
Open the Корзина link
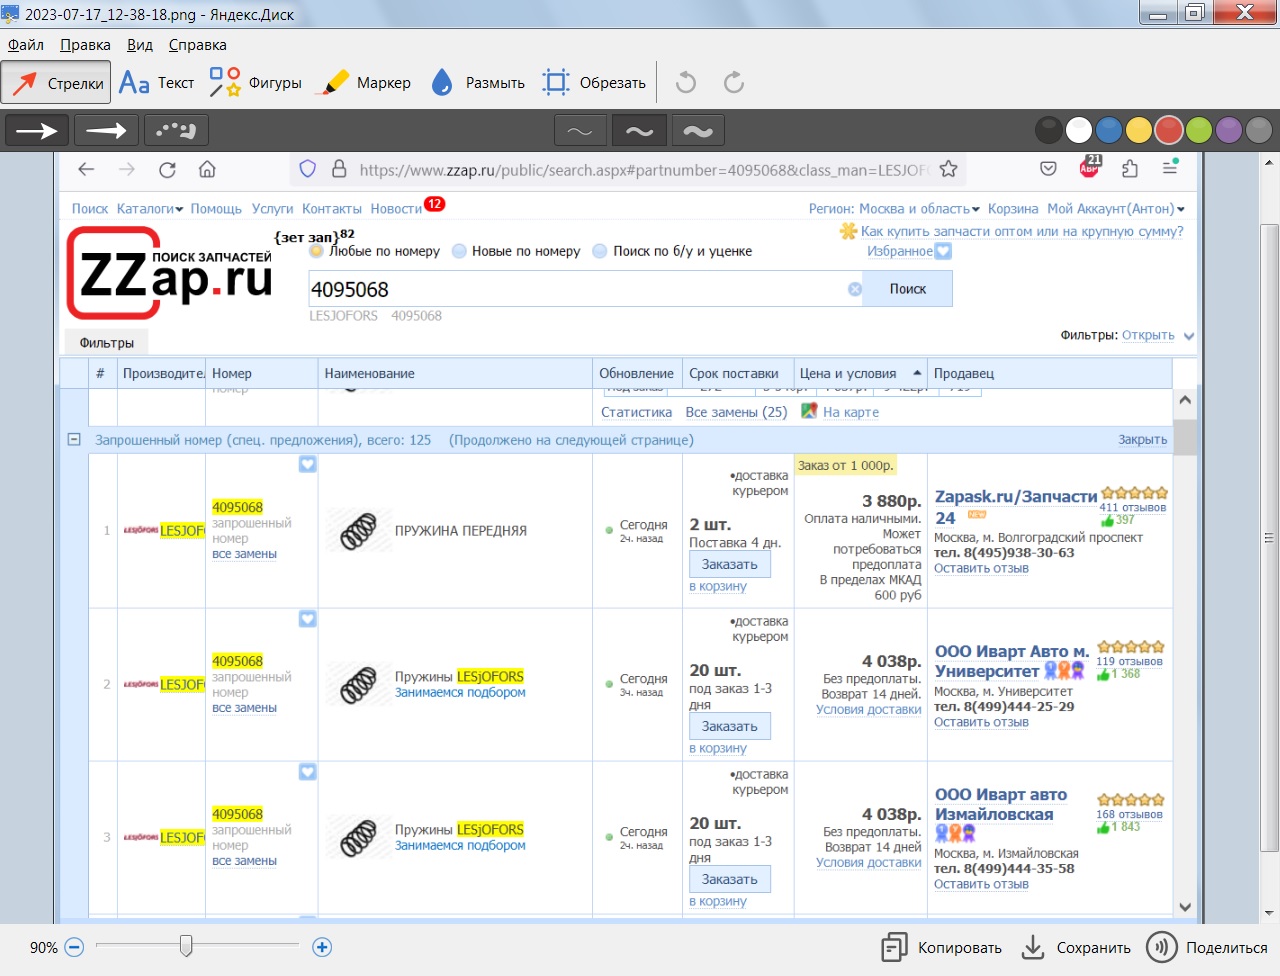pyautogui.click(x=1013, y=208)
